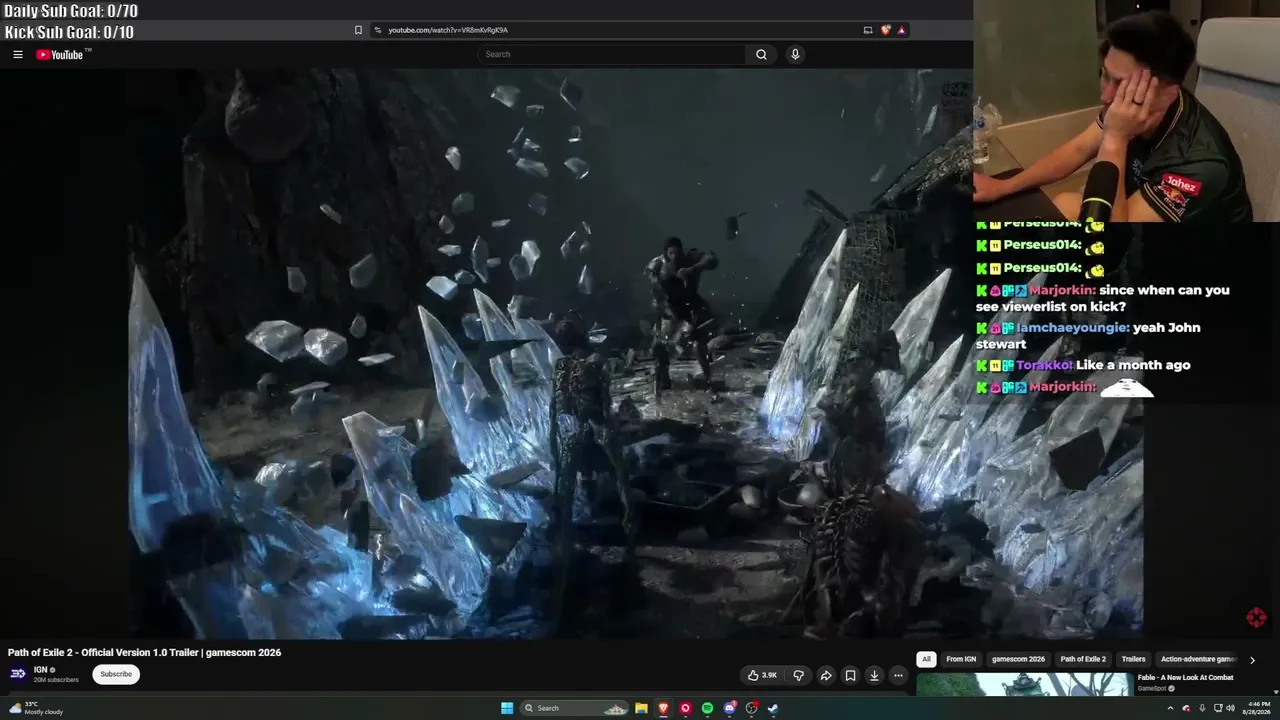Subscribe to the IGN channel
Viewport: 1280px width, 720px height.
point(116,674)
